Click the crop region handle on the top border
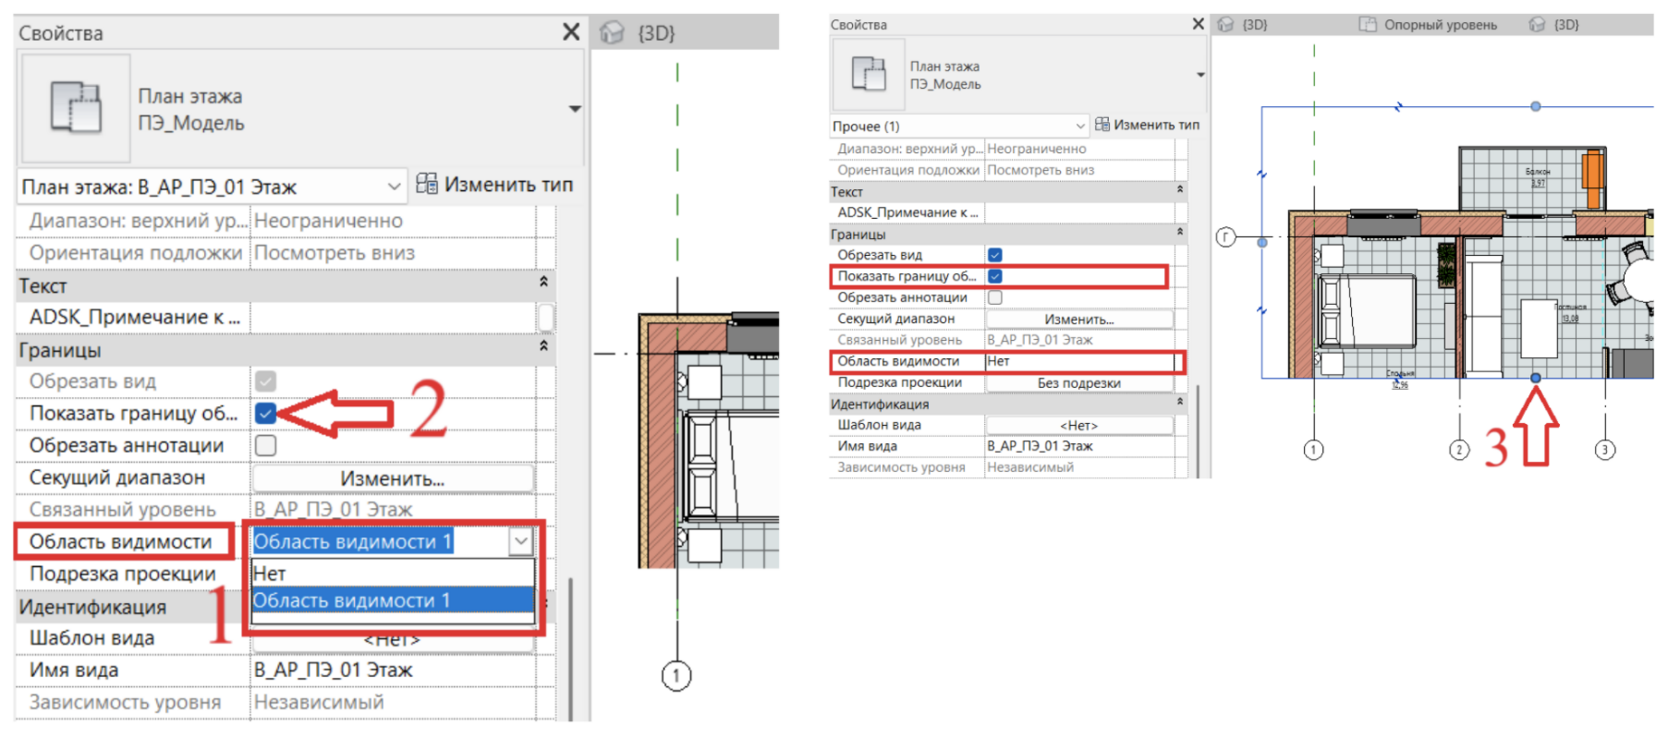The width and height of the screenshot is (1680, 737). (x=1536, y=106)
